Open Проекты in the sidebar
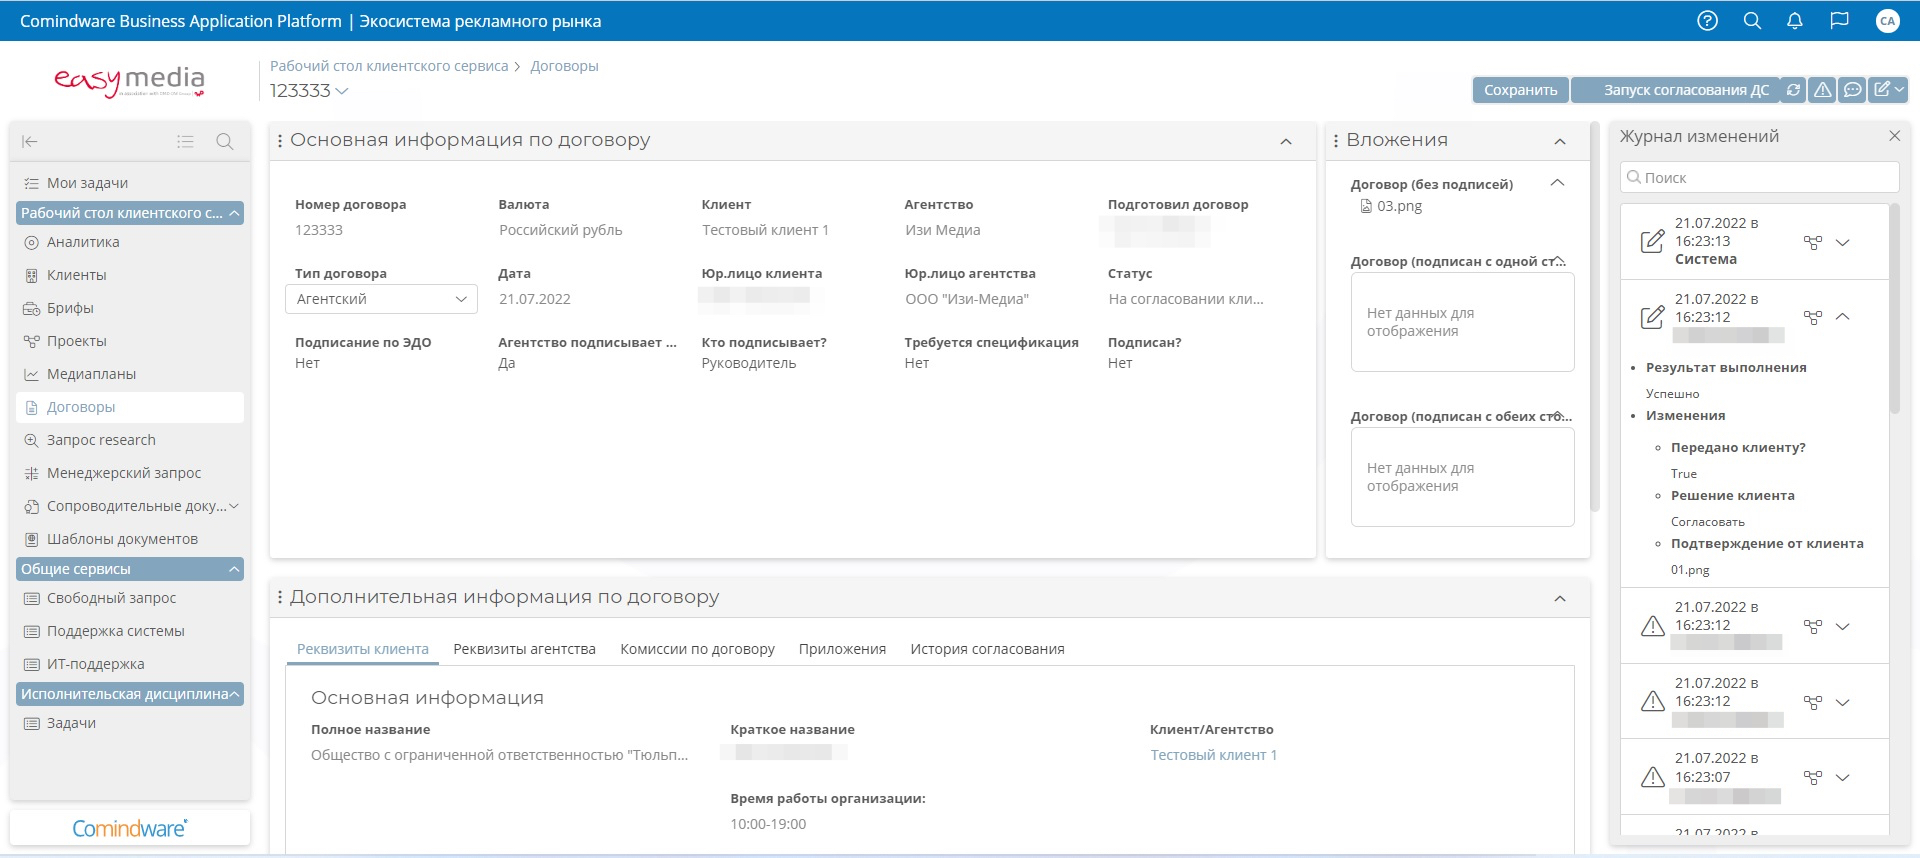The image size is (1920, 858). 130,341
